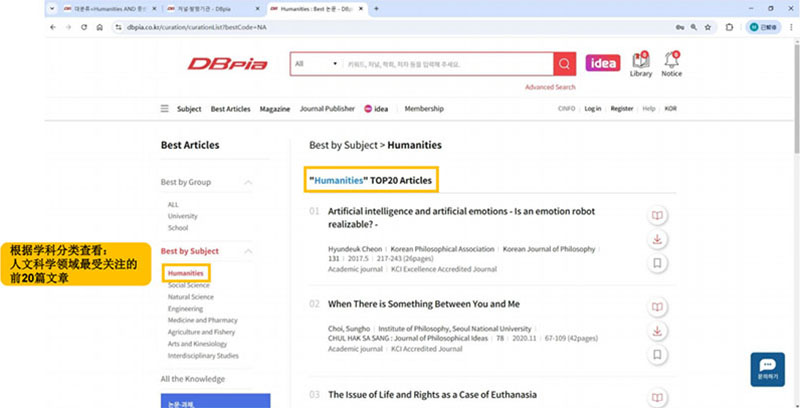The height and width of the screenshot is (408, 800).
Task: Go forward in browser history
Action: tap(68, 28)
